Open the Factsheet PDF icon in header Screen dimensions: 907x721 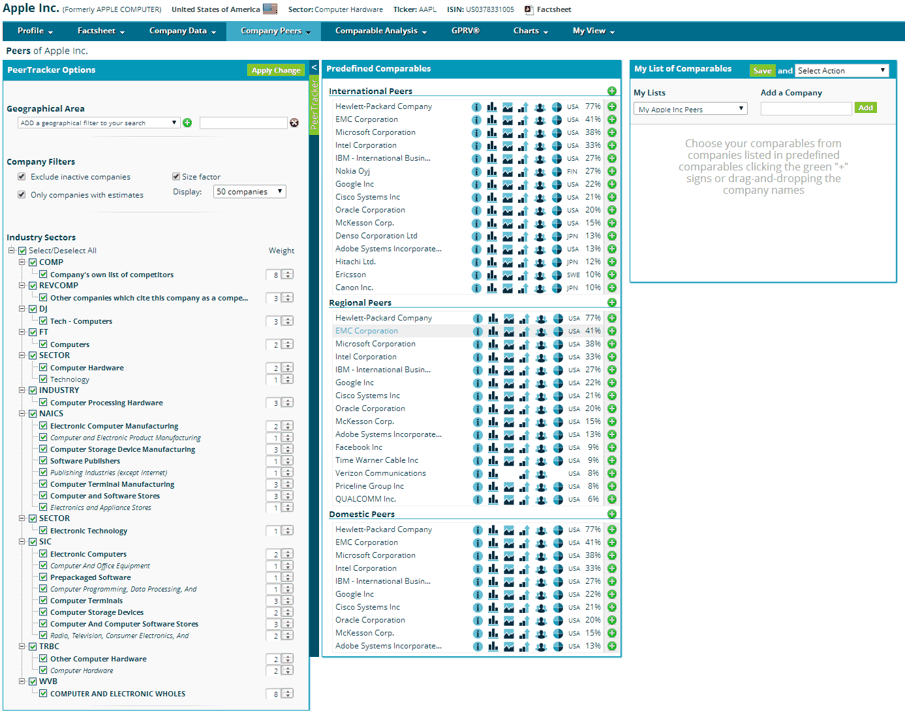pos(529,10)
